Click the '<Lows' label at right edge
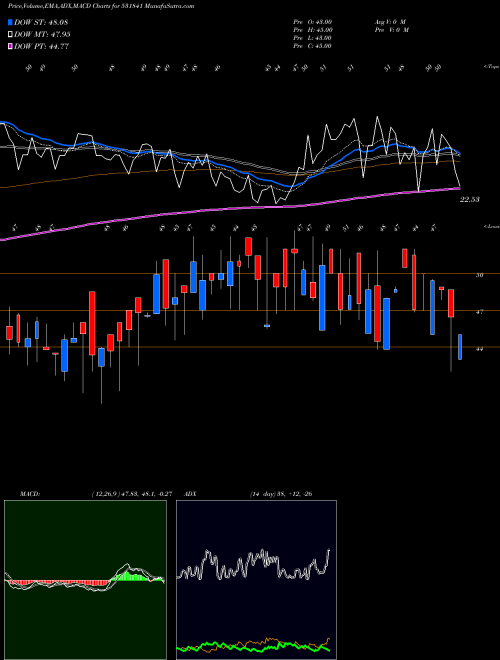500x660 pixels. [x=492, y=226]
